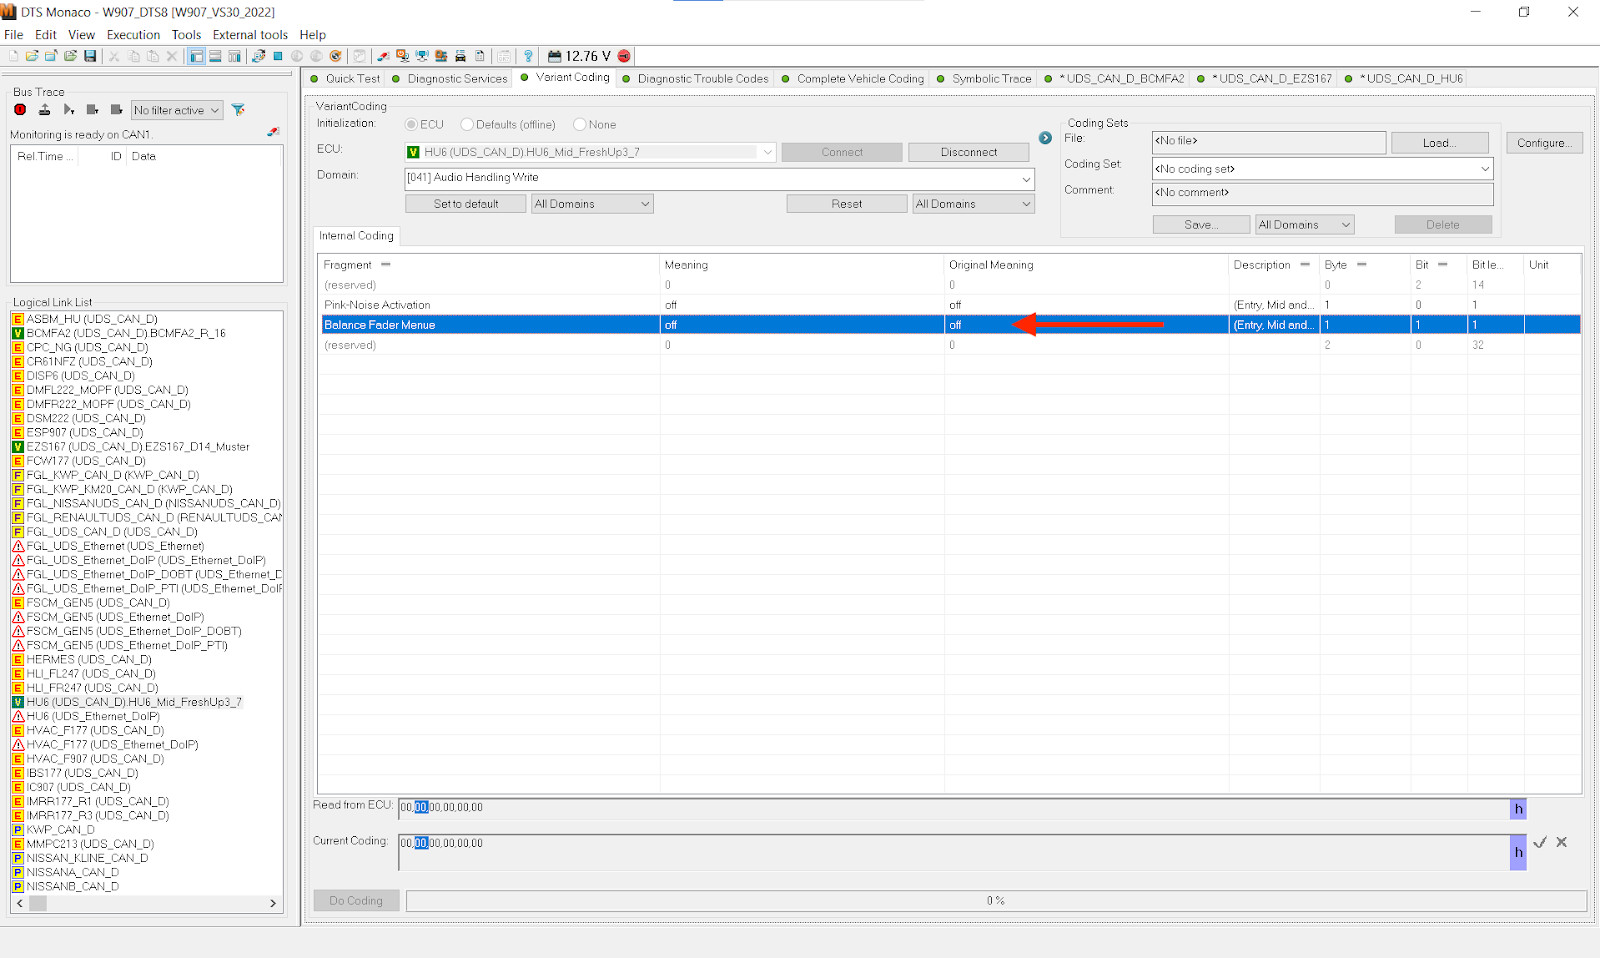The image size is (1600, 958).
Task: Click the Disconnect button
Action: point(968,152)
